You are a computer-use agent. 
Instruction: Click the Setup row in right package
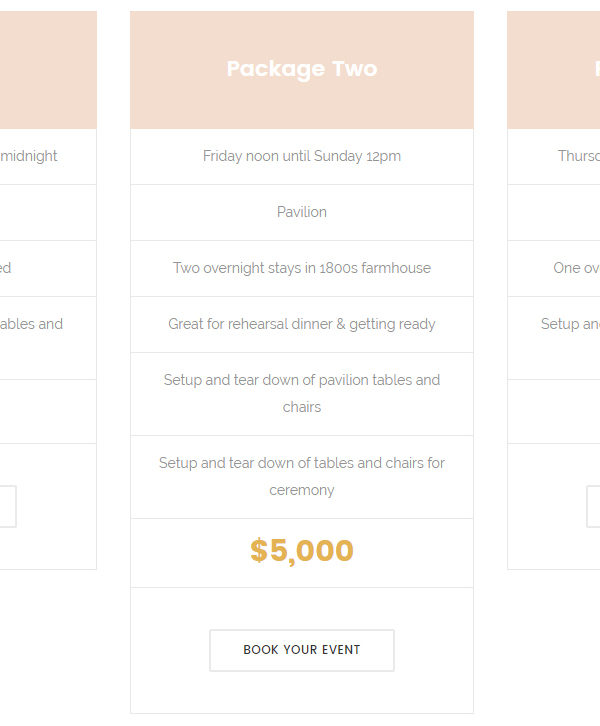[x=554, y=338]
